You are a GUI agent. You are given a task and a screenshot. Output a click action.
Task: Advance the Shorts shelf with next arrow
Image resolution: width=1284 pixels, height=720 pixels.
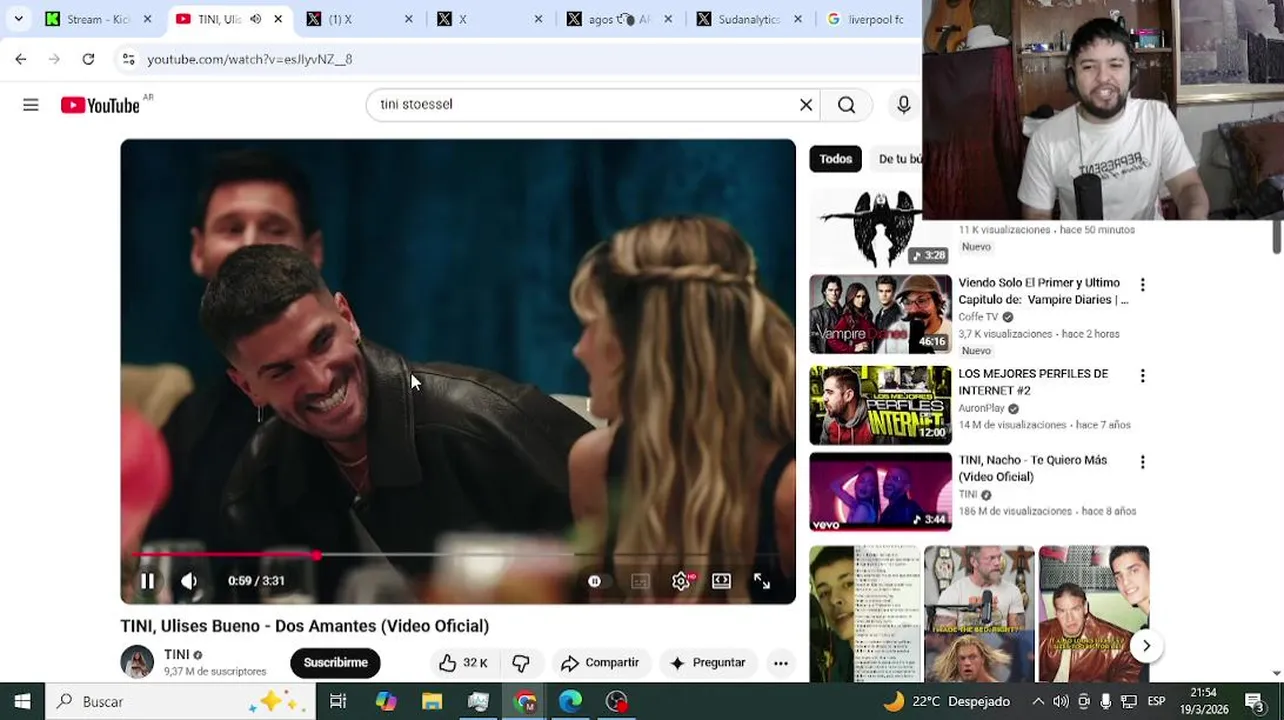tap(1146, 646)
